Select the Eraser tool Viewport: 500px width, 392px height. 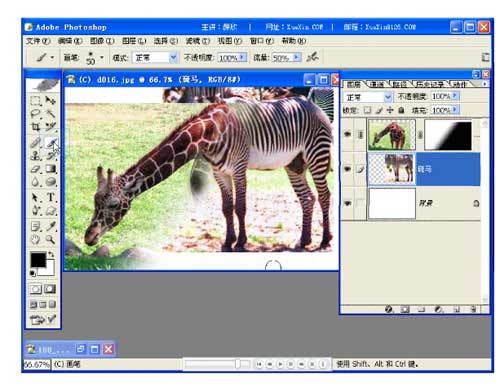click(x=35, y=169)
